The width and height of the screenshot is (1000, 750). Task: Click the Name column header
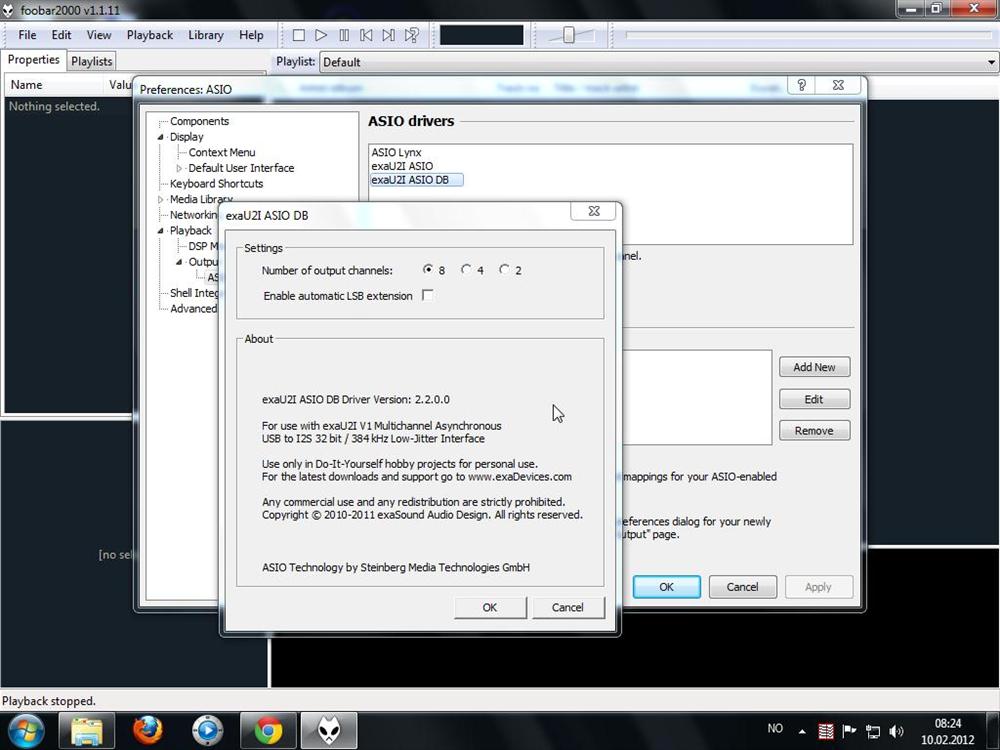tap(54, 85)
